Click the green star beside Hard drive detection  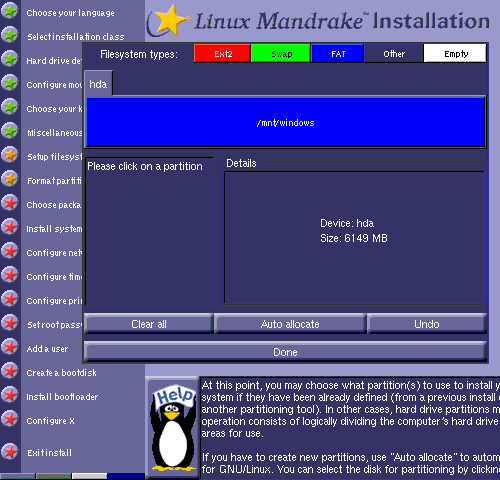pos(10,59)
